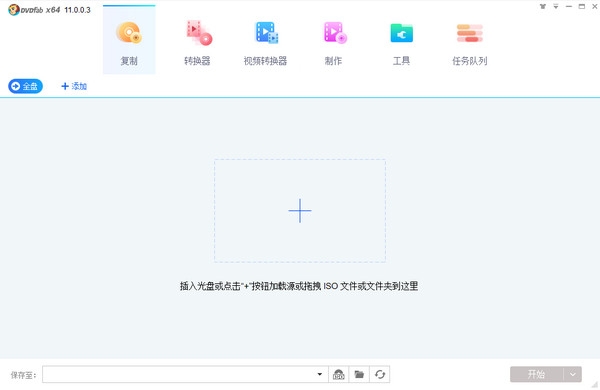Click the large plus sign to load a source
The image size is (600, 390).
click(300, 211)
